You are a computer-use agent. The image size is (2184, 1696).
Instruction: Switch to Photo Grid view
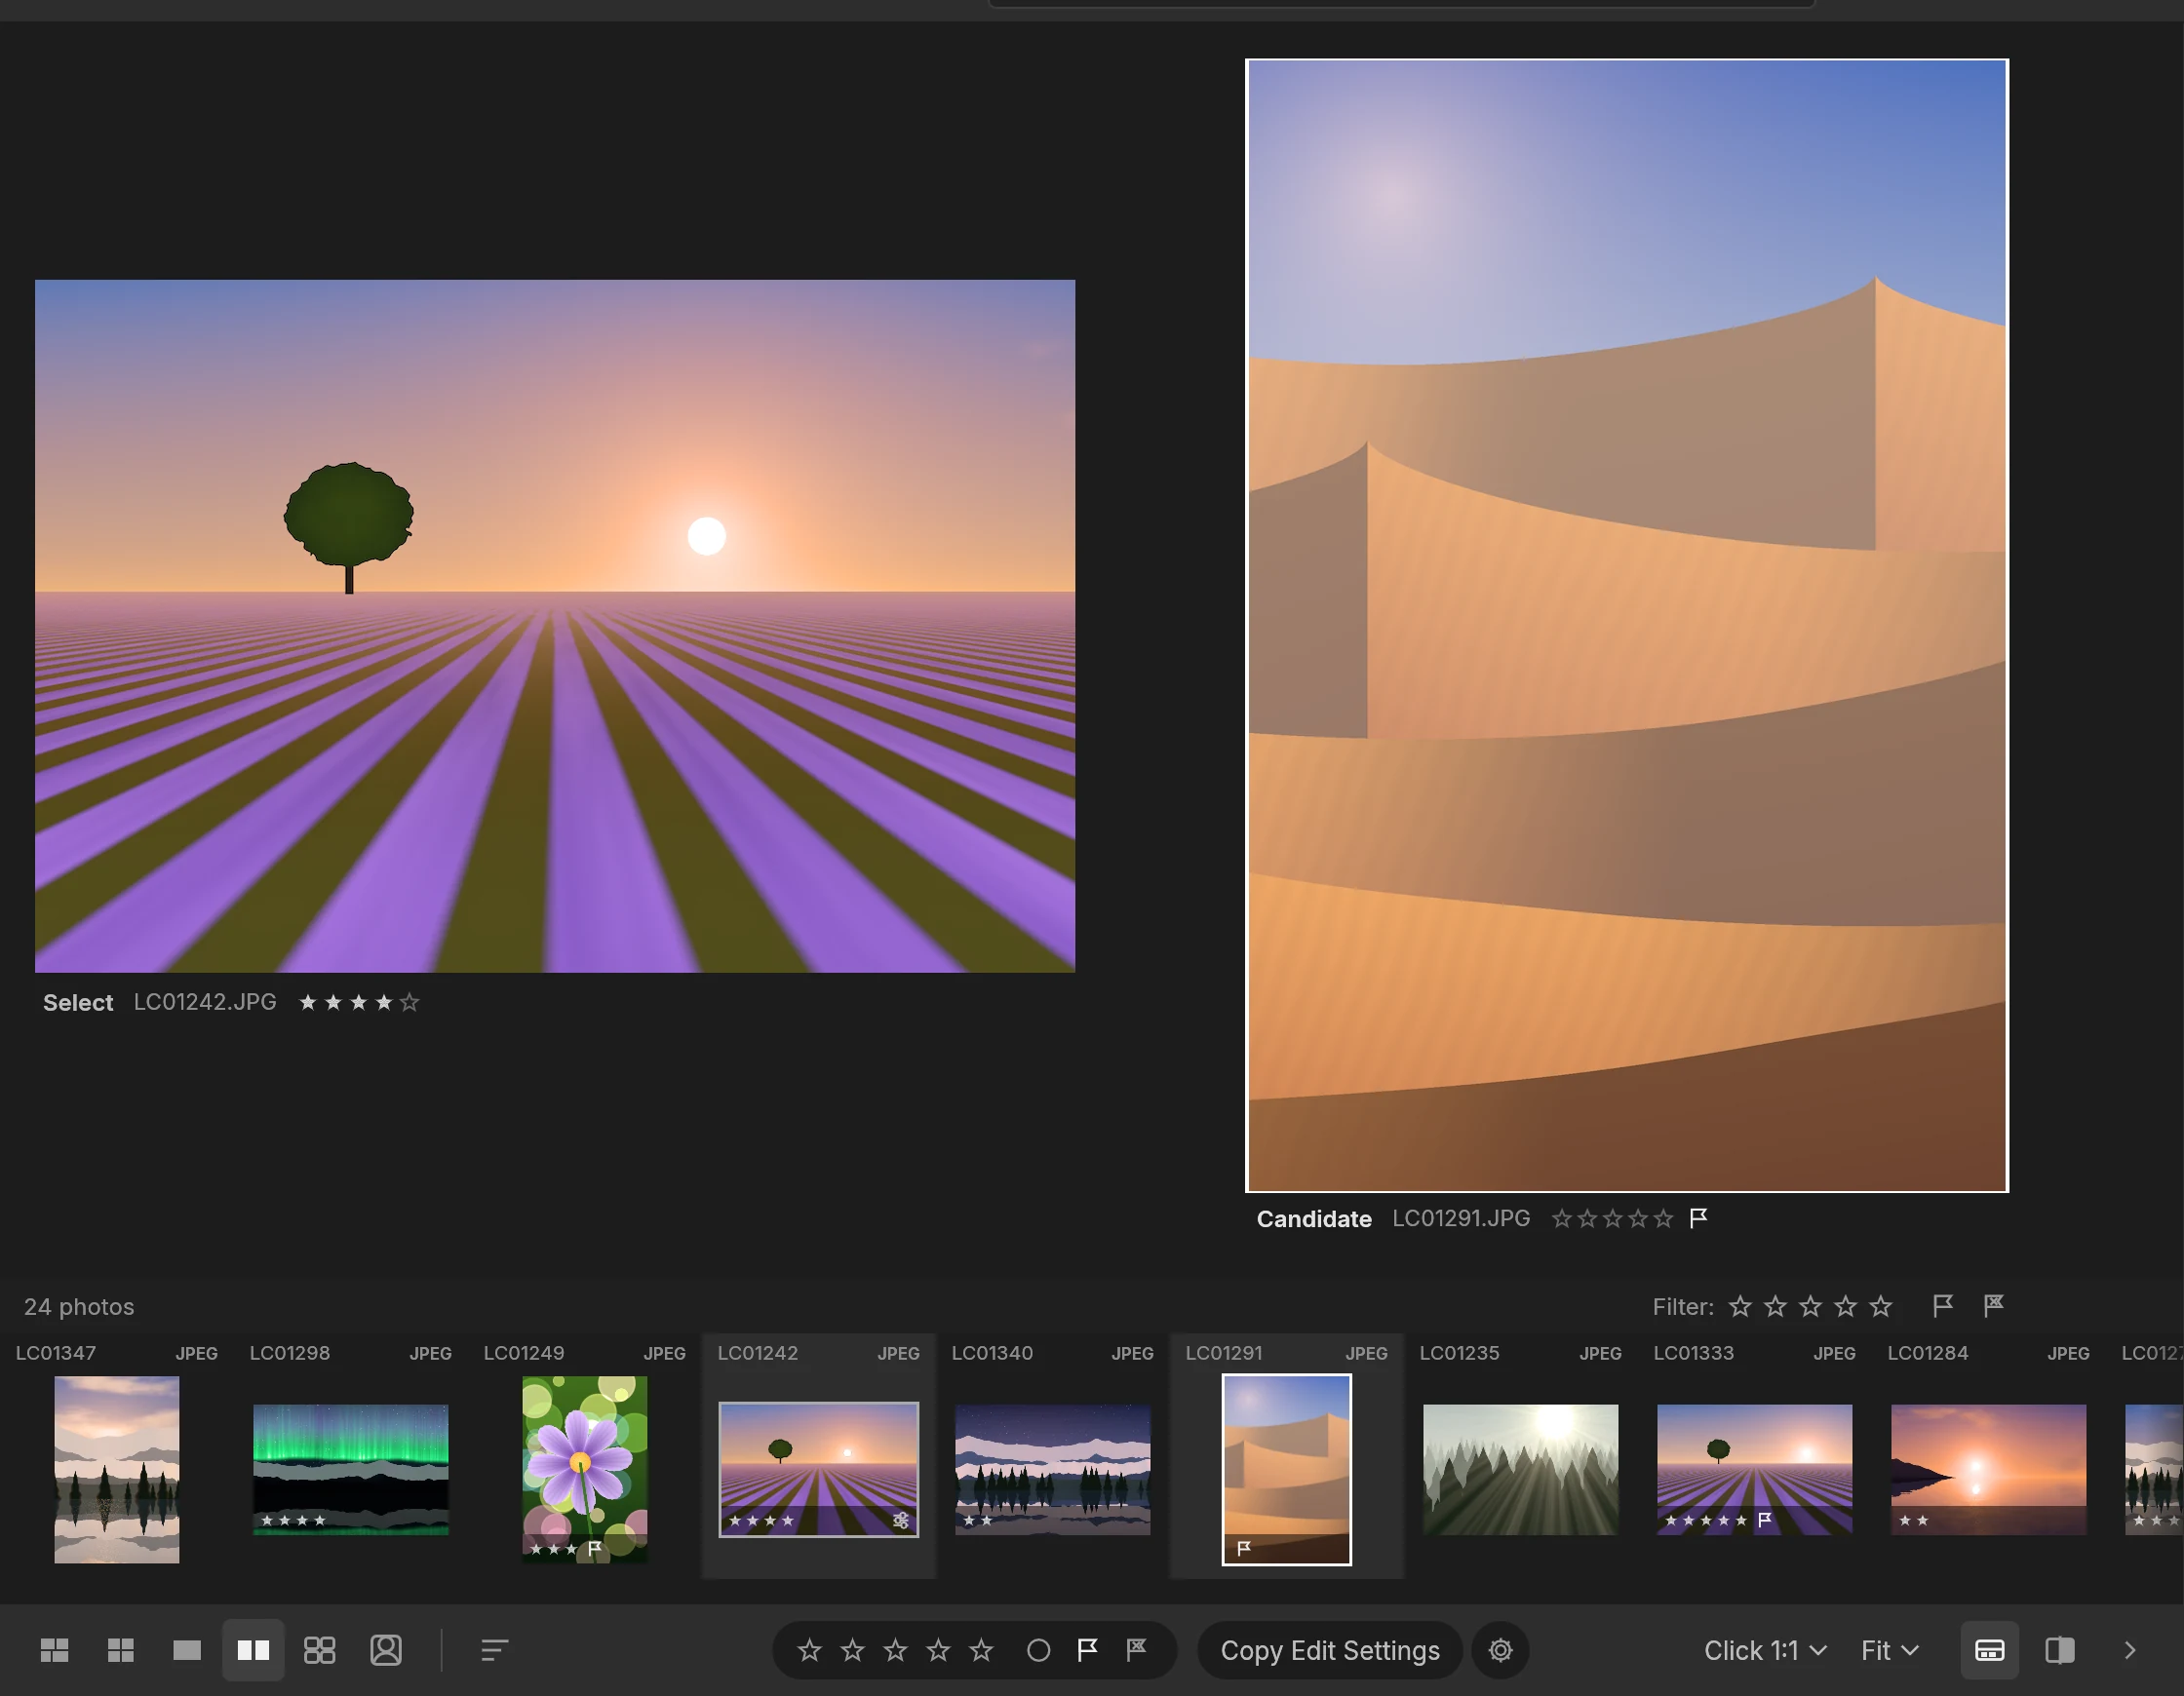click(54, 1650)
